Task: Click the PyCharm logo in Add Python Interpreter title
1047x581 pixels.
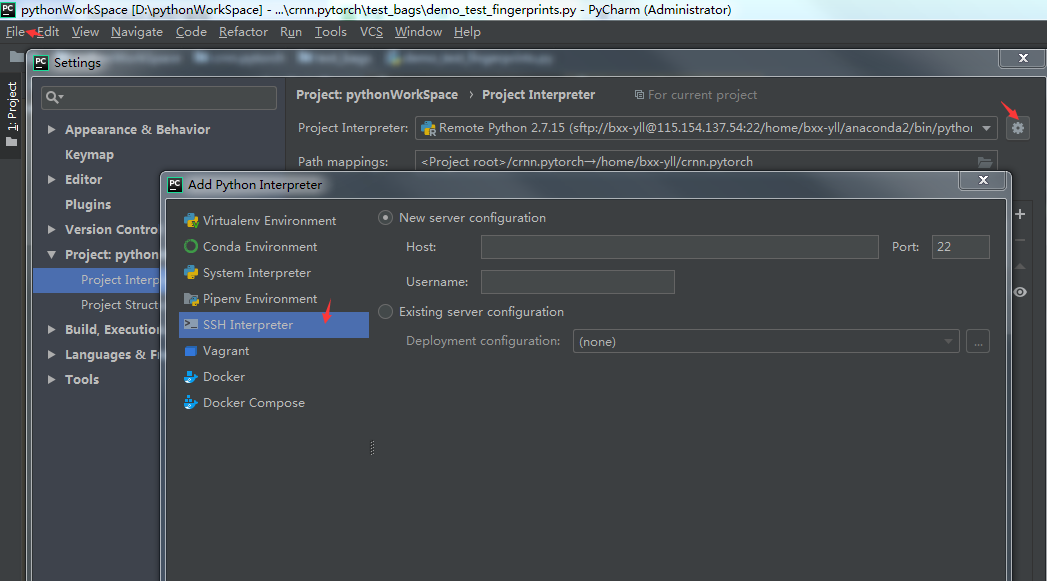Action: coord(175,184)
